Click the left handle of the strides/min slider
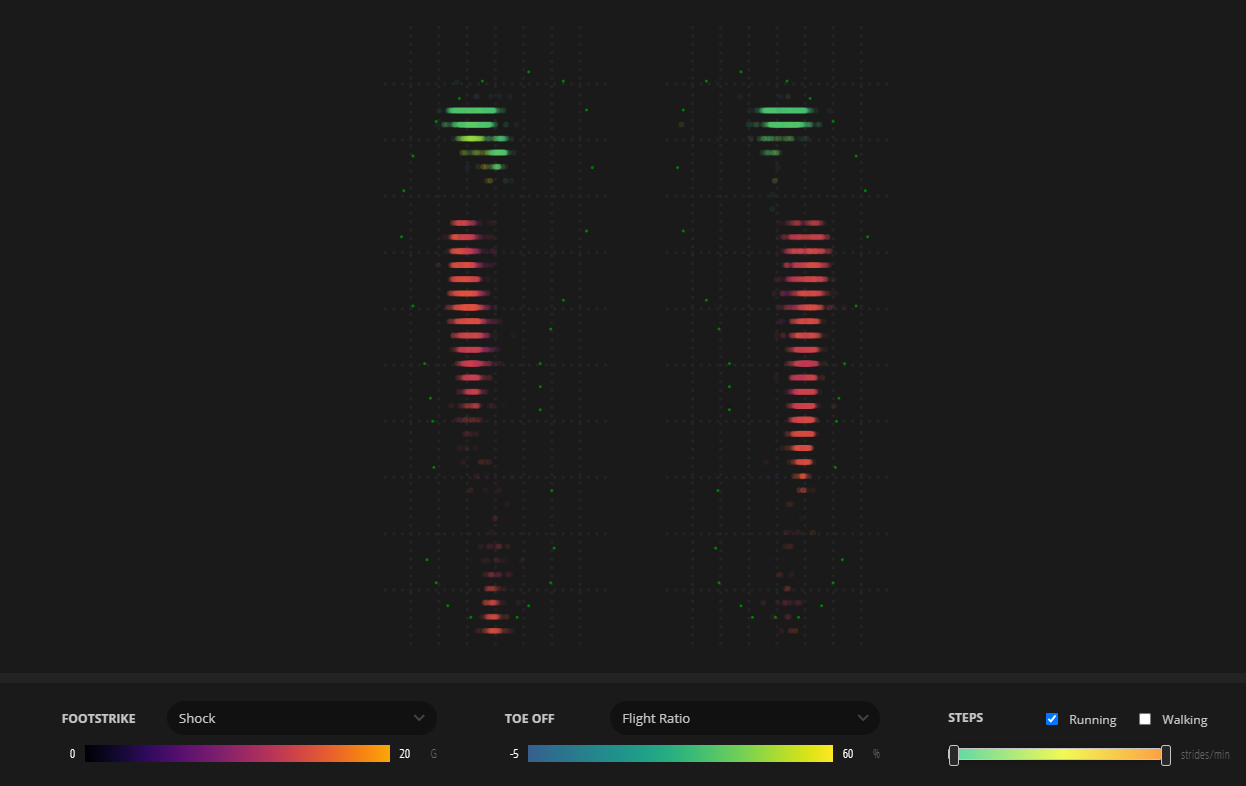The width and height of the screenshot is (1246, 786). pyautogui.click(x=954, y=755)
